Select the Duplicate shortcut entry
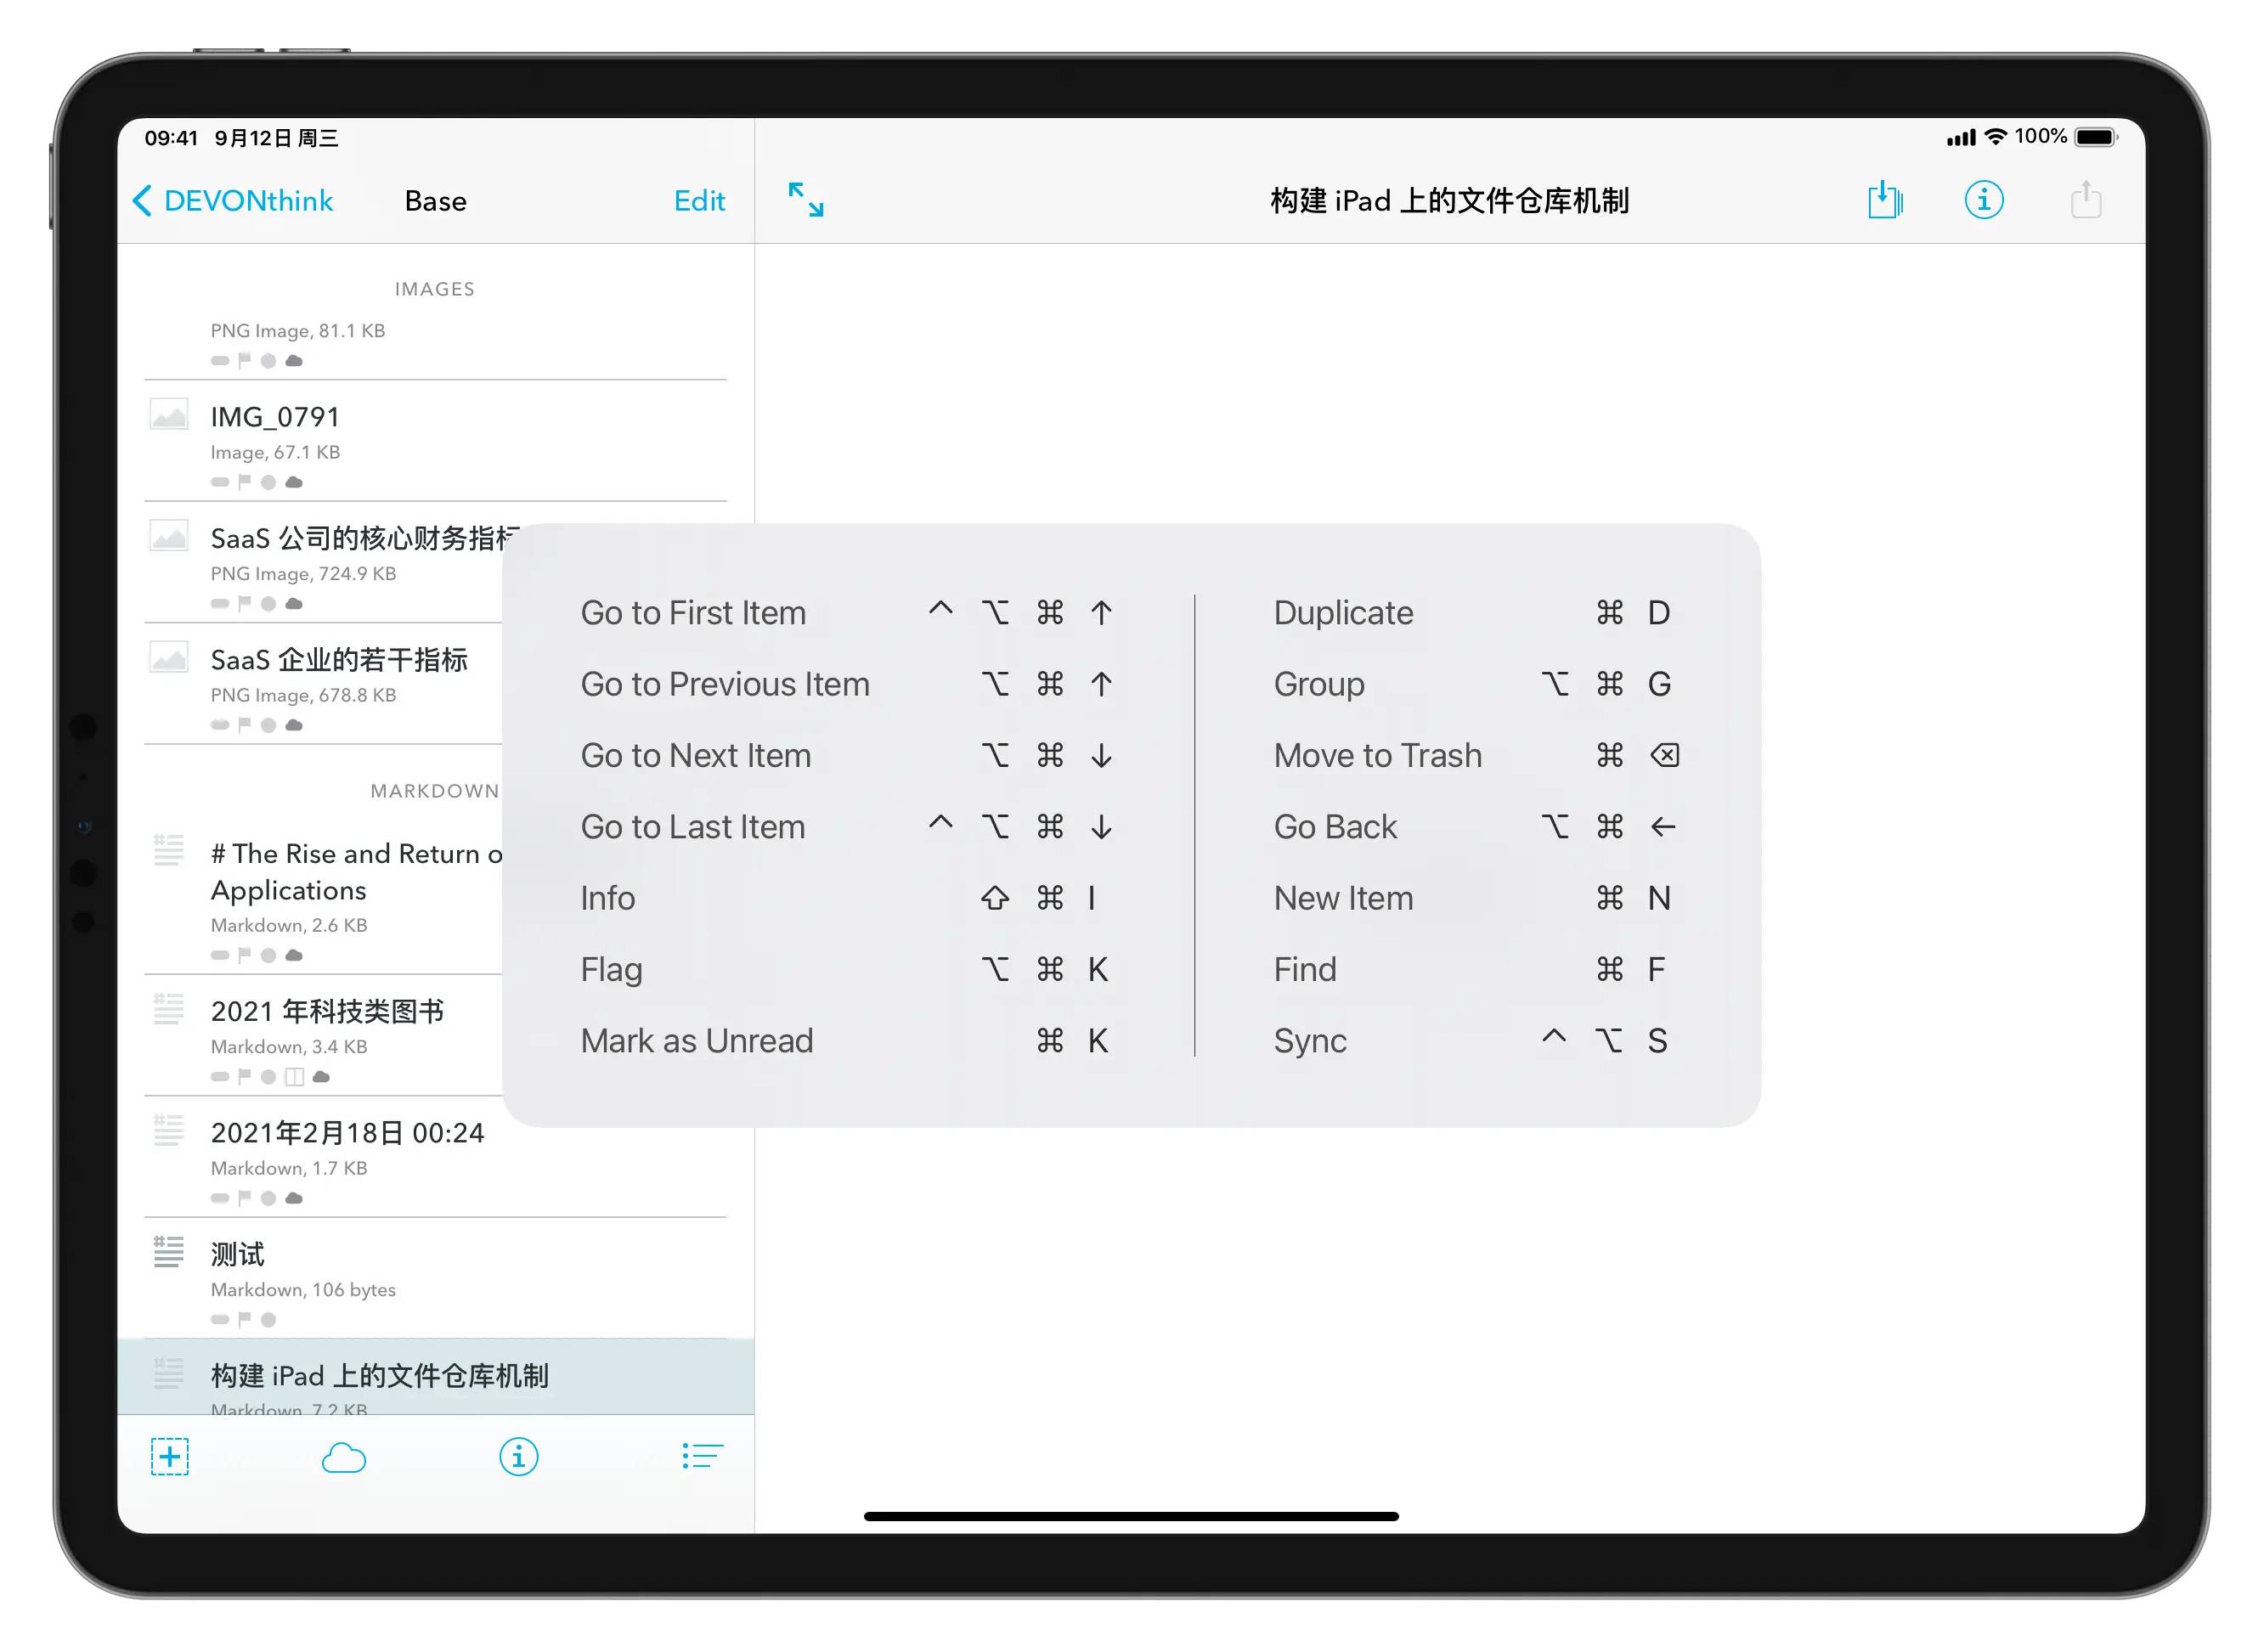The height and width of the screenshot is (1652, 2264). coord(1342,612)
